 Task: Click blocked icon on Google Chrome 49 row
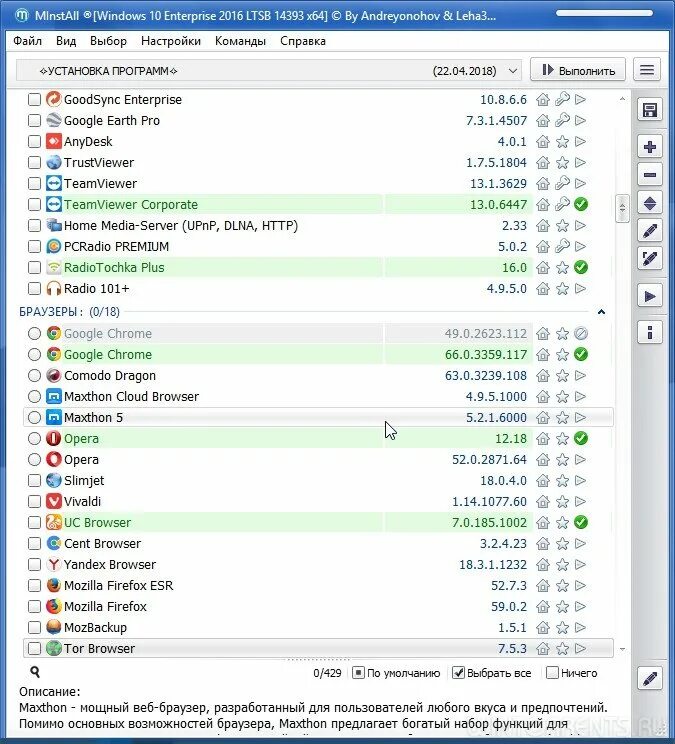click(x=581, y=334)
